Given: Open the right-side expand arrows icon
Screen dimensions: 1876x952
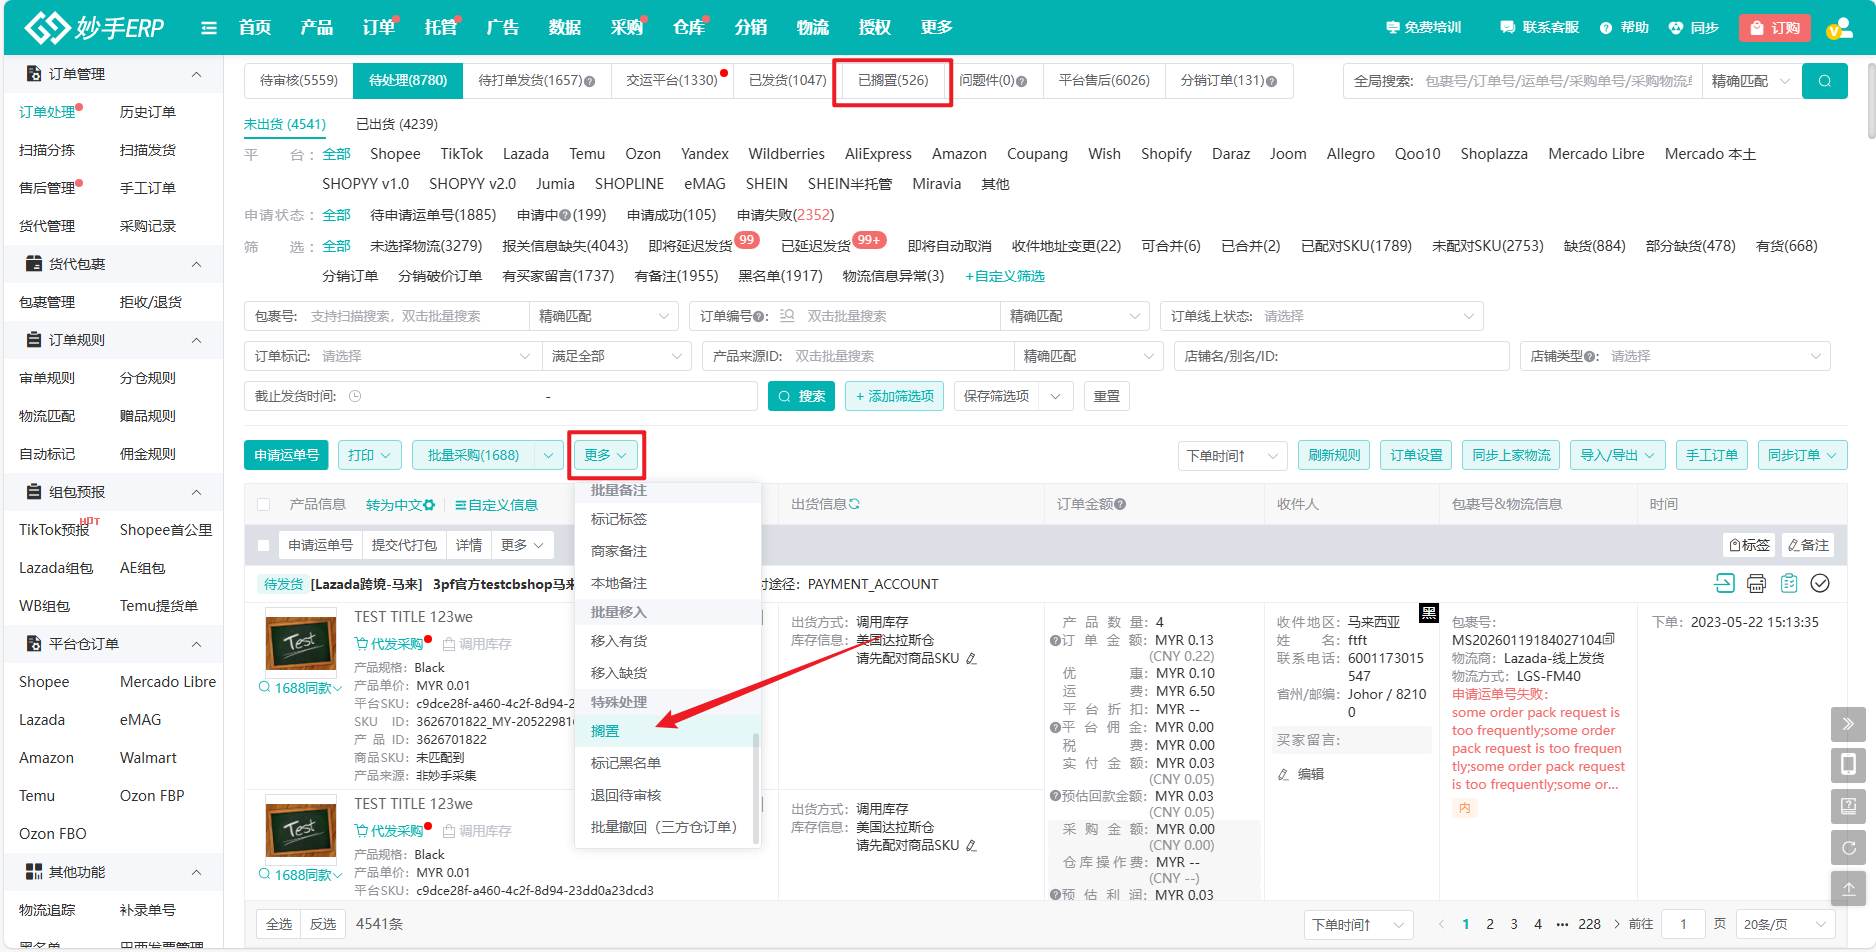Looking at the screenshot, I should pyautogui.click(x=1848, y=724).
